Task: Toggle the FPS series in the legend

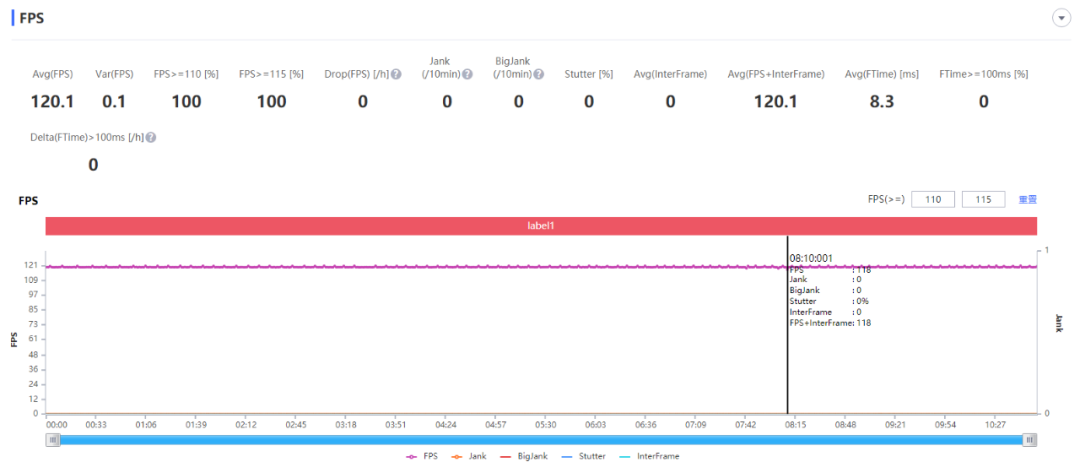Action: [x=422, y=456]
